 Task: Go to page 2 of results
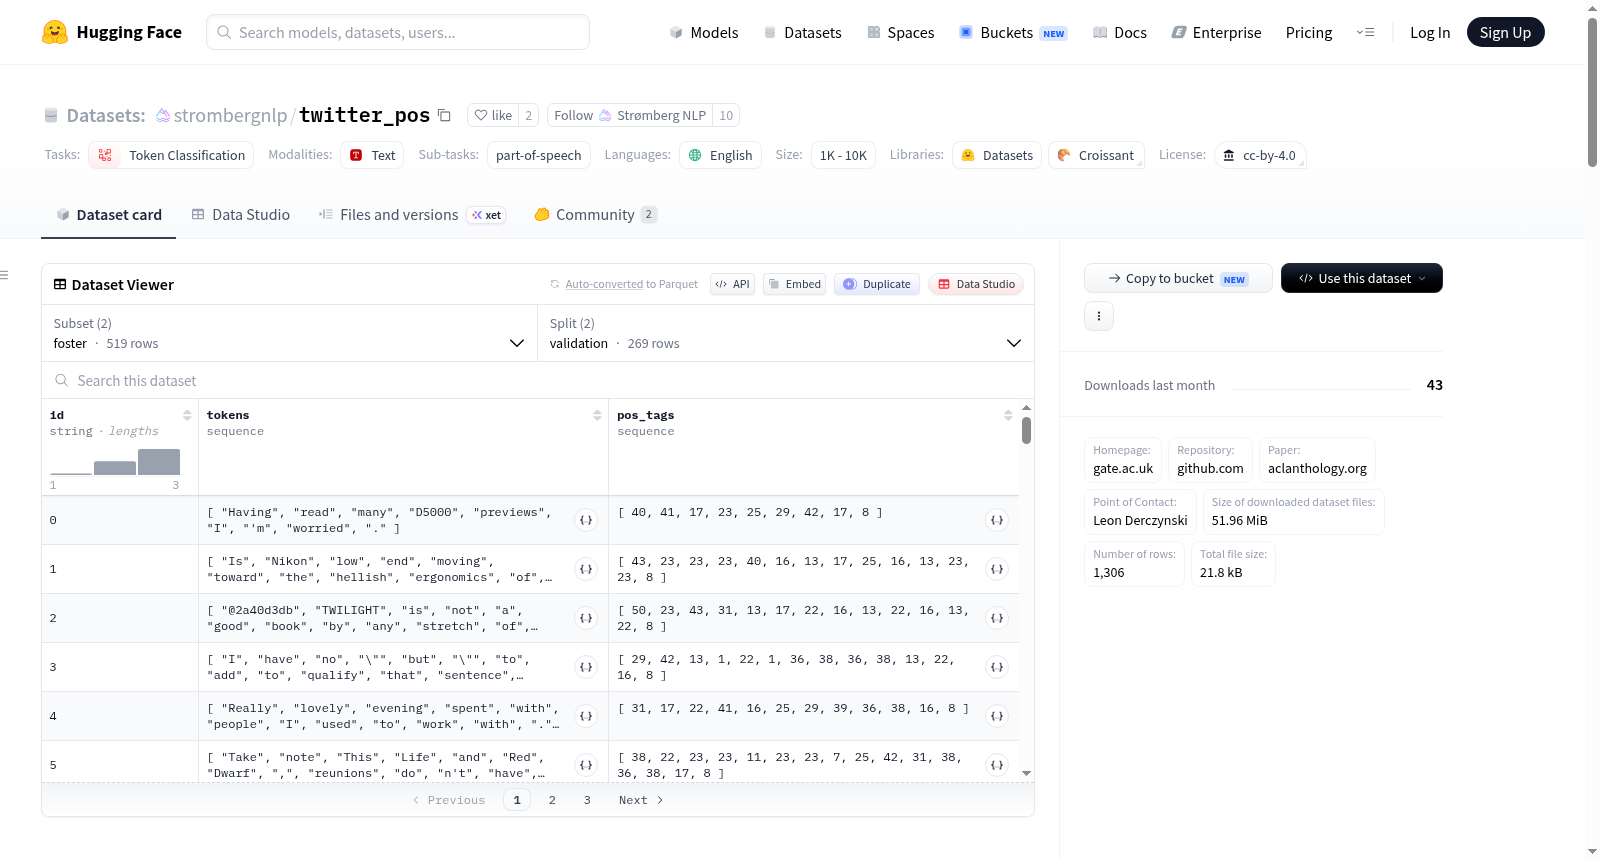[x=552, y=800]
